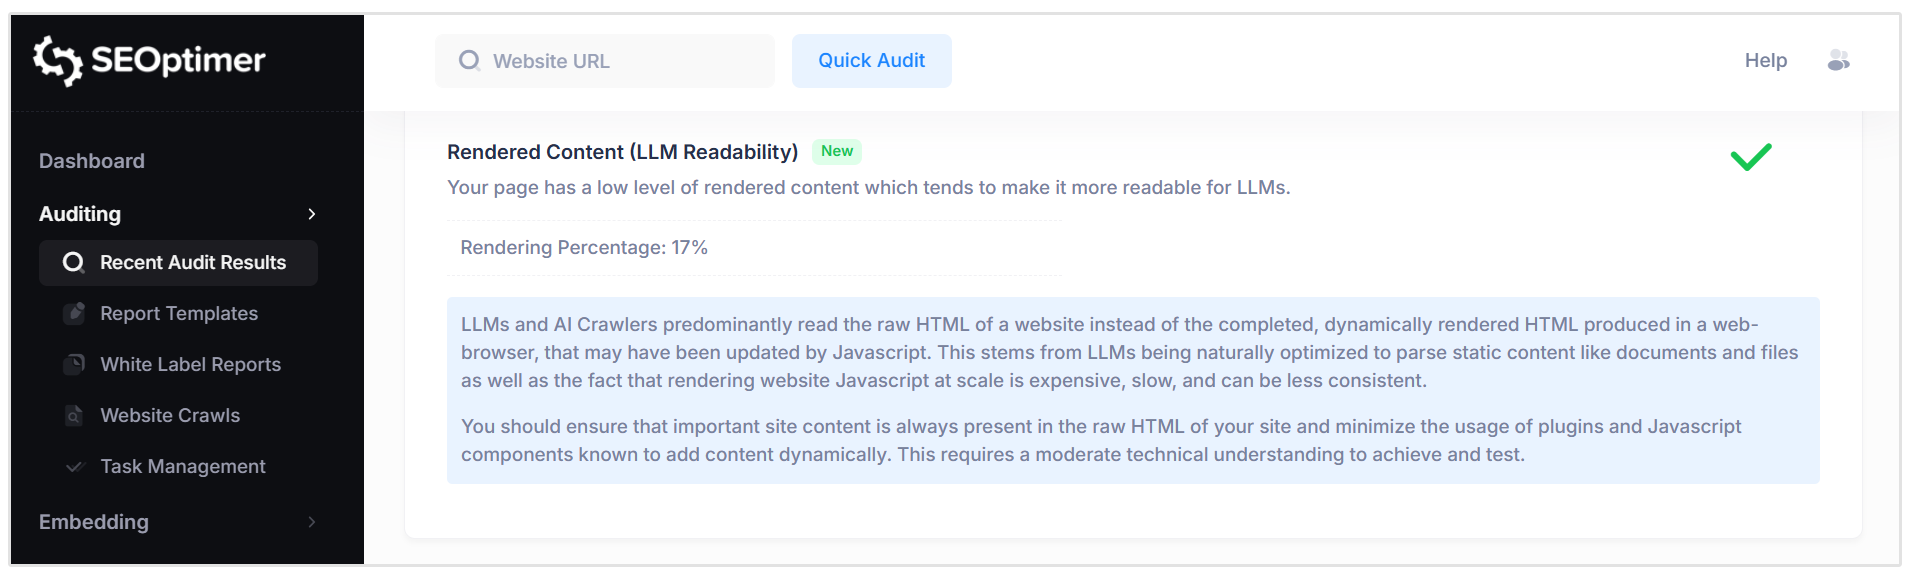Click the Report Templates icon
The height and width of the screenshot is (580, 1910).
click(x=74, y=313)
